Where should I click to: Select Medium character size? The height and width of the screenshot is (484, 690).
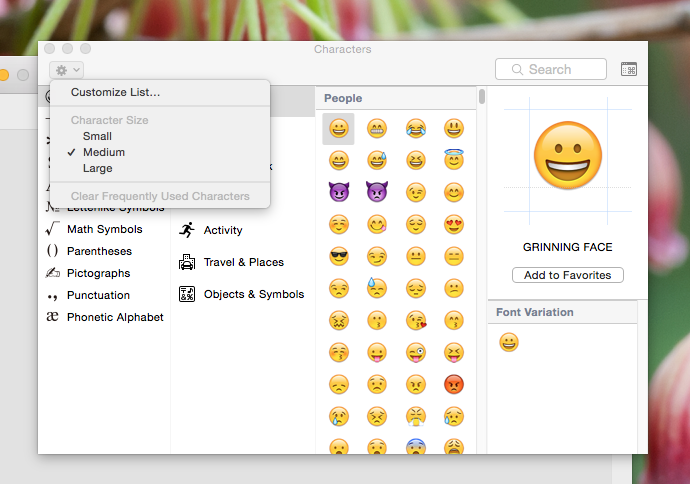point(160,152)
